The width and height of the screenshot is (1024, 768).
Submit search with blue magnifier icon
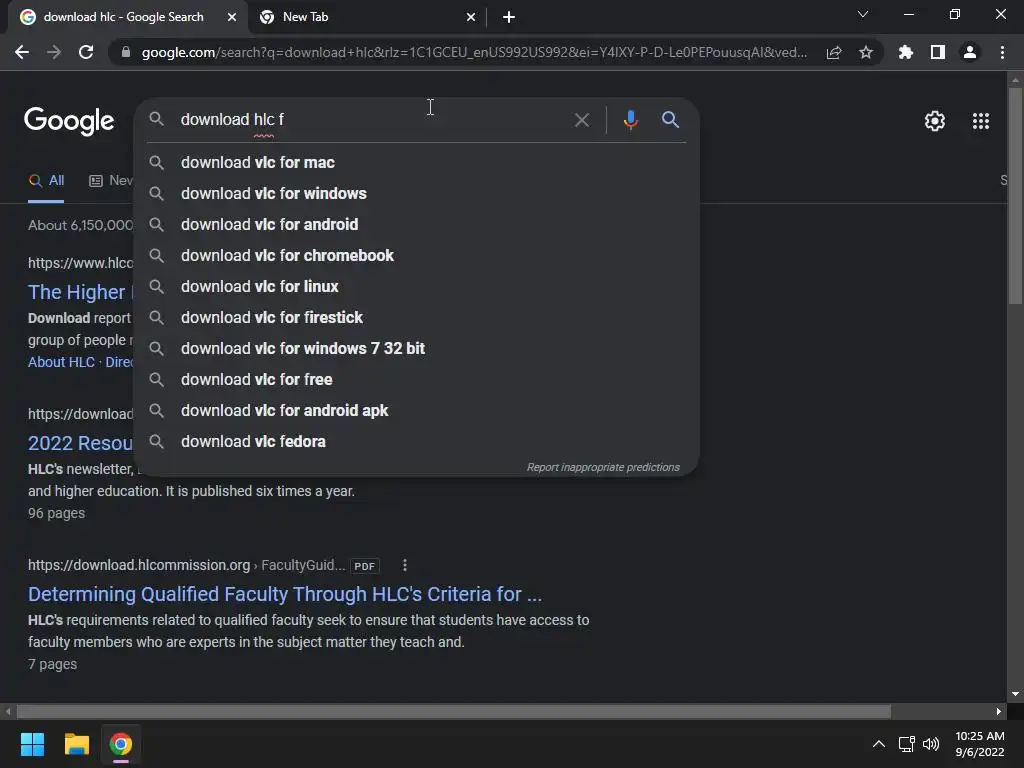[x=670, y=120]
